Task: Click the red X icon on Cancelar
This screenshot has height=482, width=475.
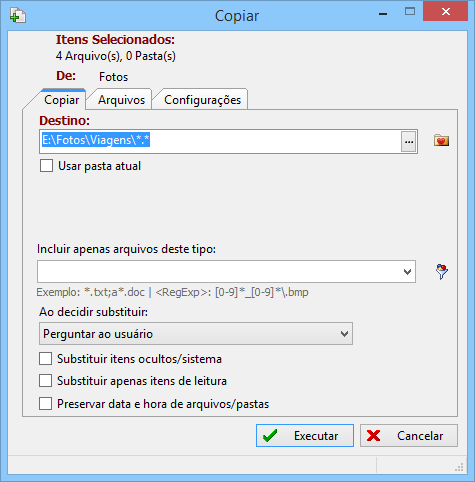Action: [x=373, y=435]
